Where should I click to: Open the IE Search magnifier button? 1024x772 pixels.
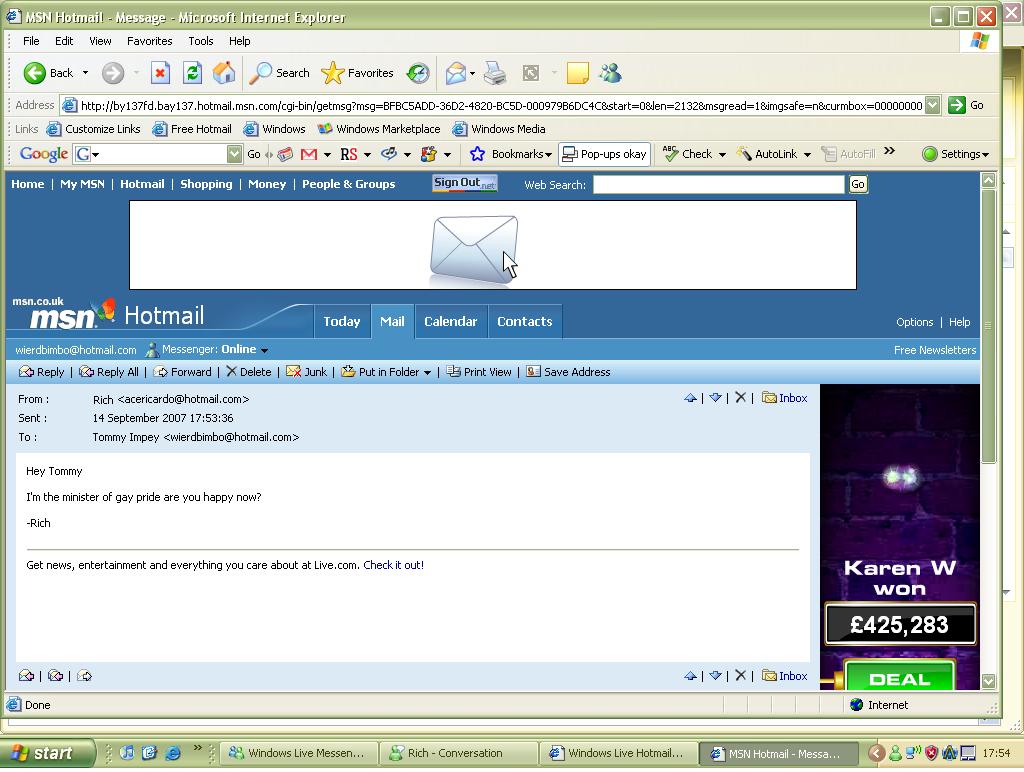tap(280, 73)
